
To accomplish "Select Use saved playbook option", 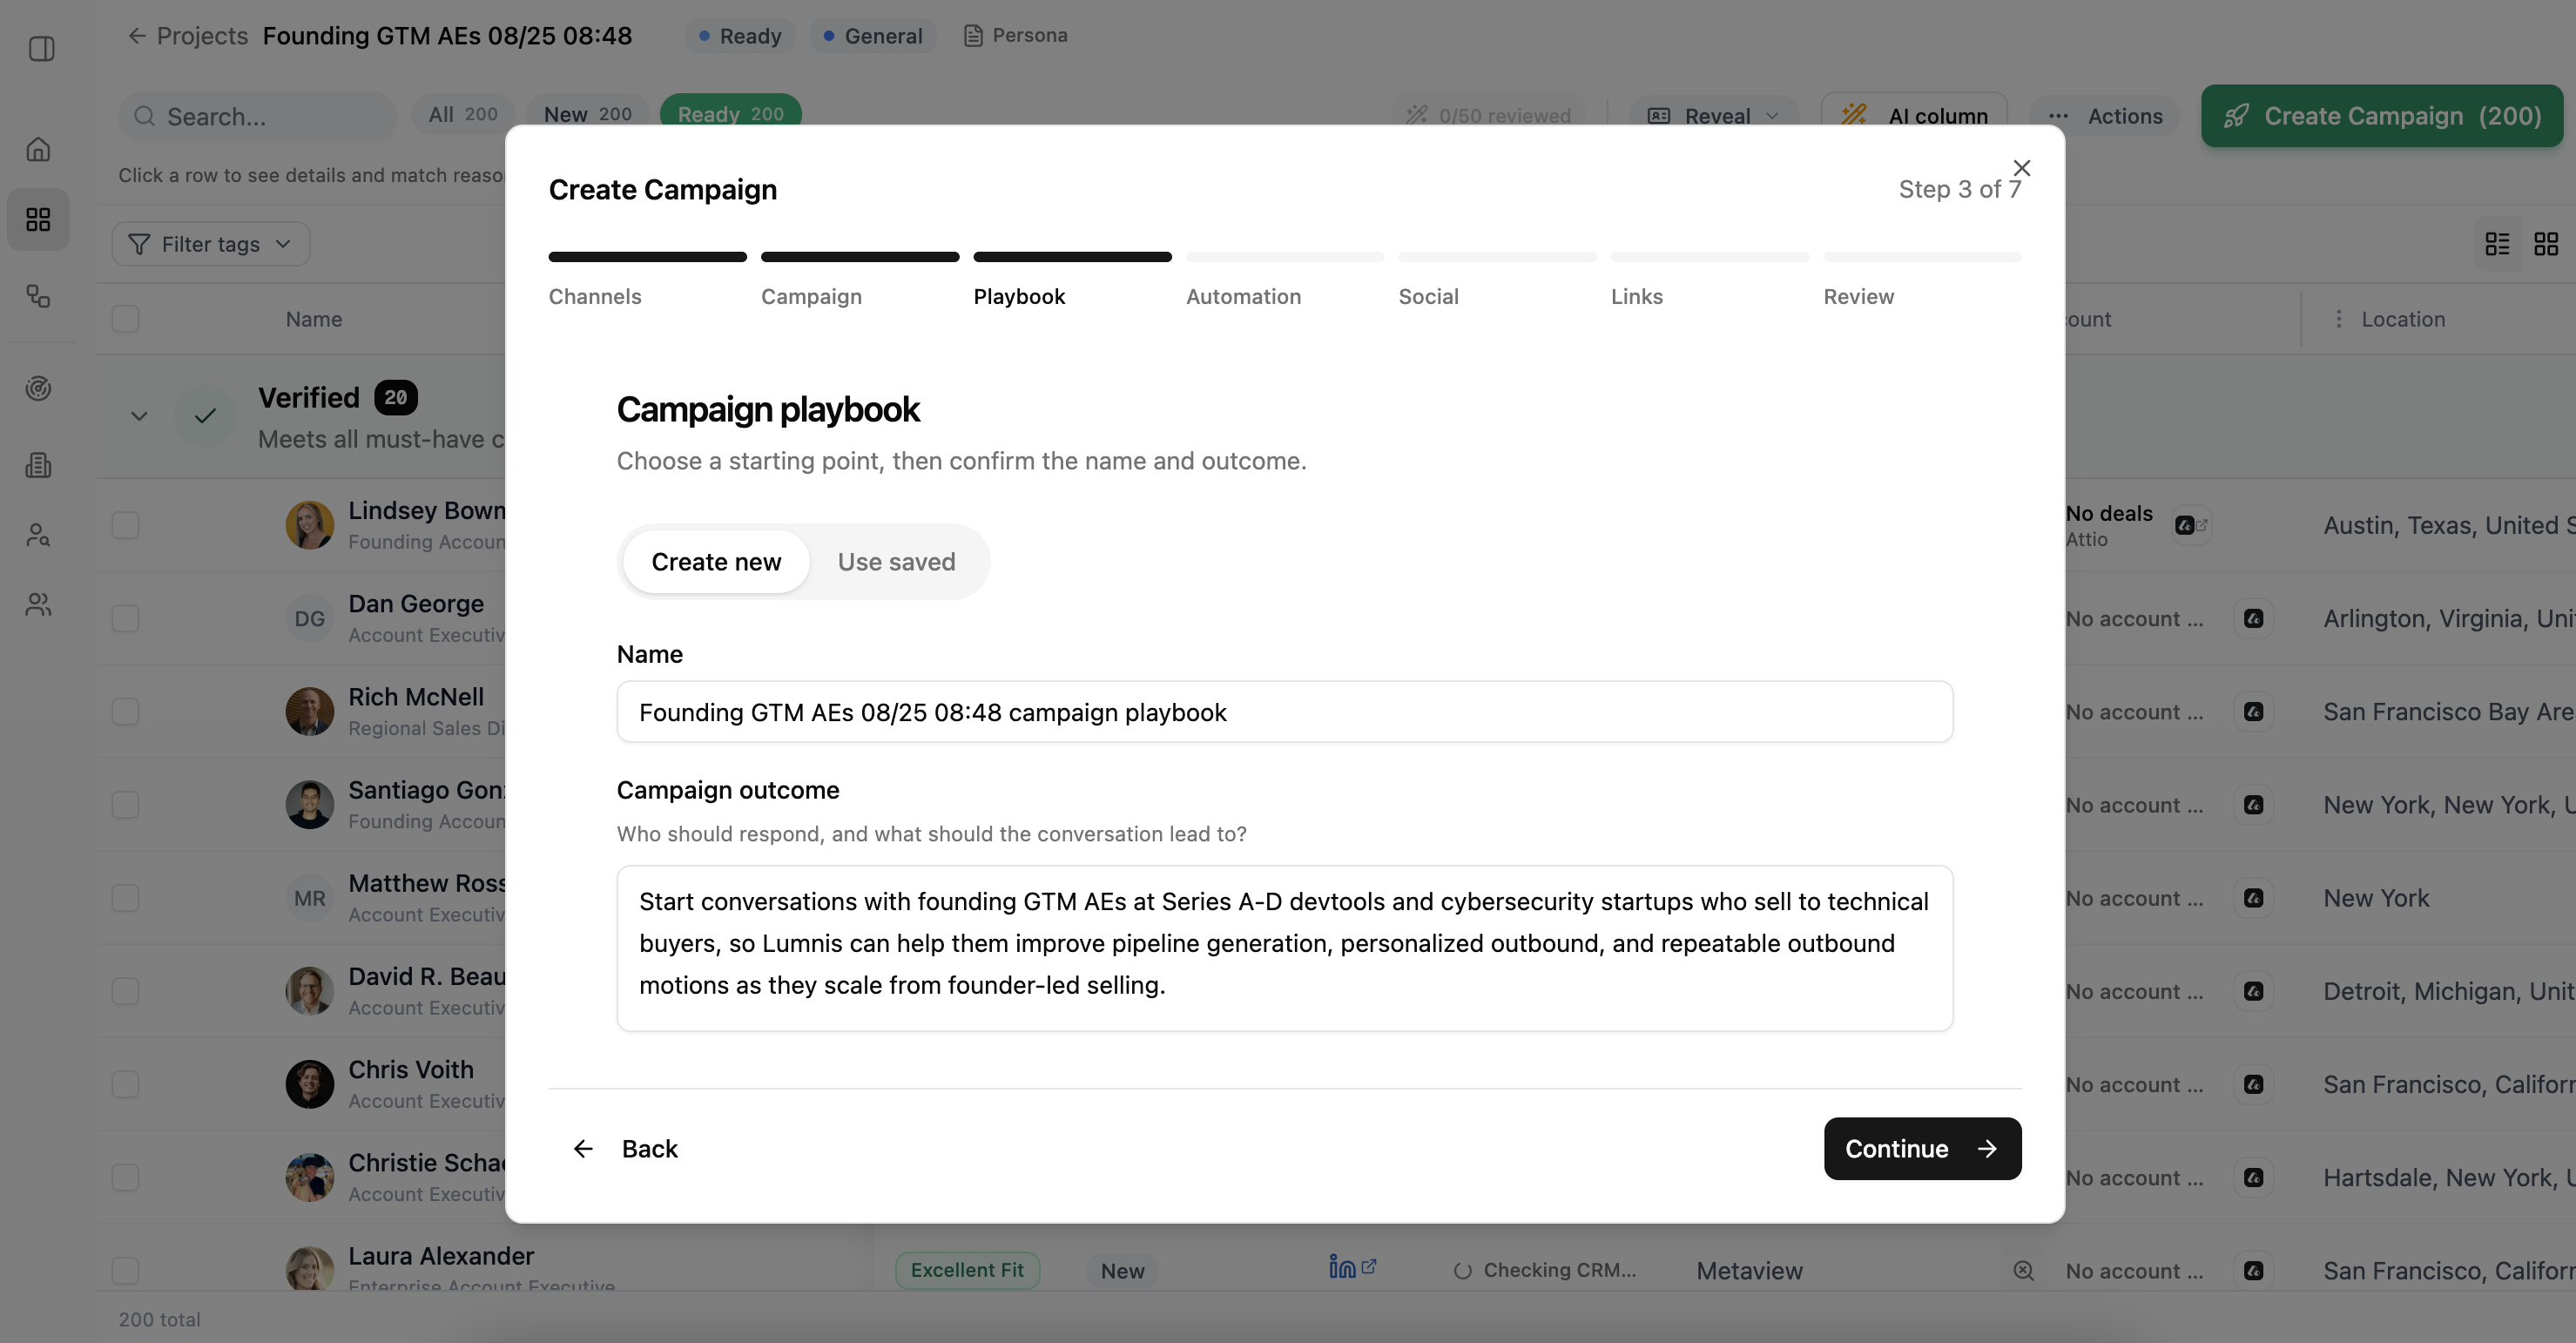I will tap(896, 562).
